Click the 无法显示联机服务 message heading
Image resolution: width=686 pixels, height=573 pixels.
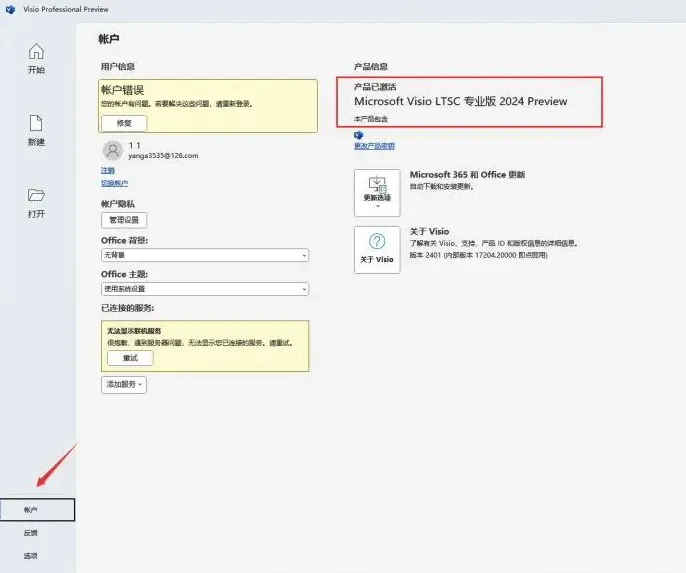click(x=134, y=331)
